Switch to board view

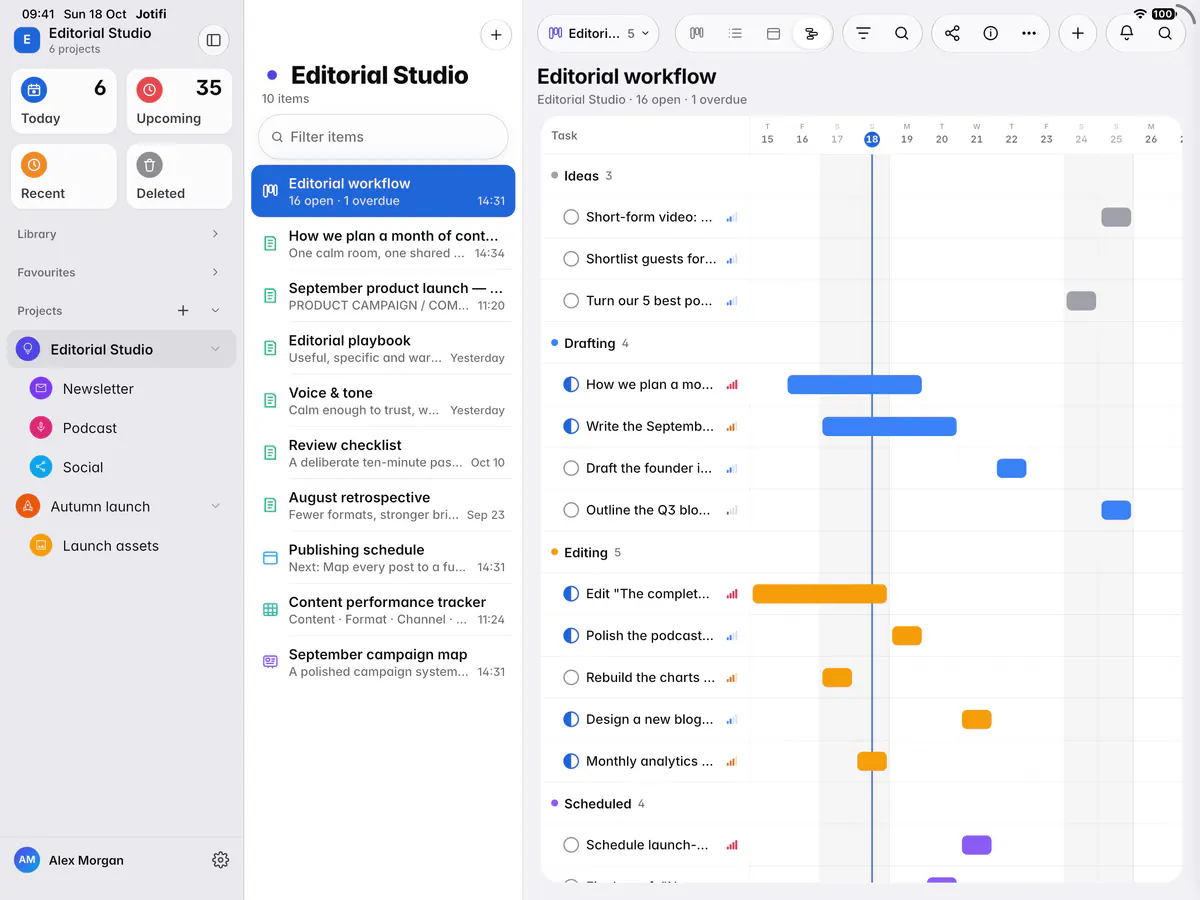coord(697,33)
